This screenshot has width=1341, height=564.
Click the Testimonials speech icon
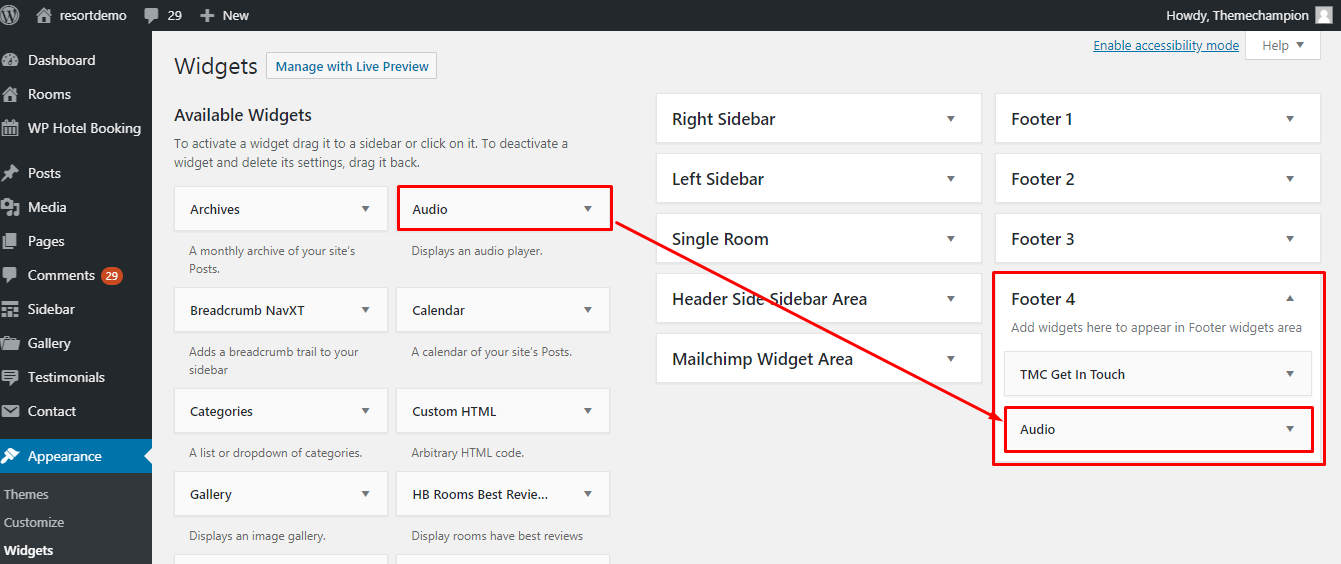pos(11,377)
